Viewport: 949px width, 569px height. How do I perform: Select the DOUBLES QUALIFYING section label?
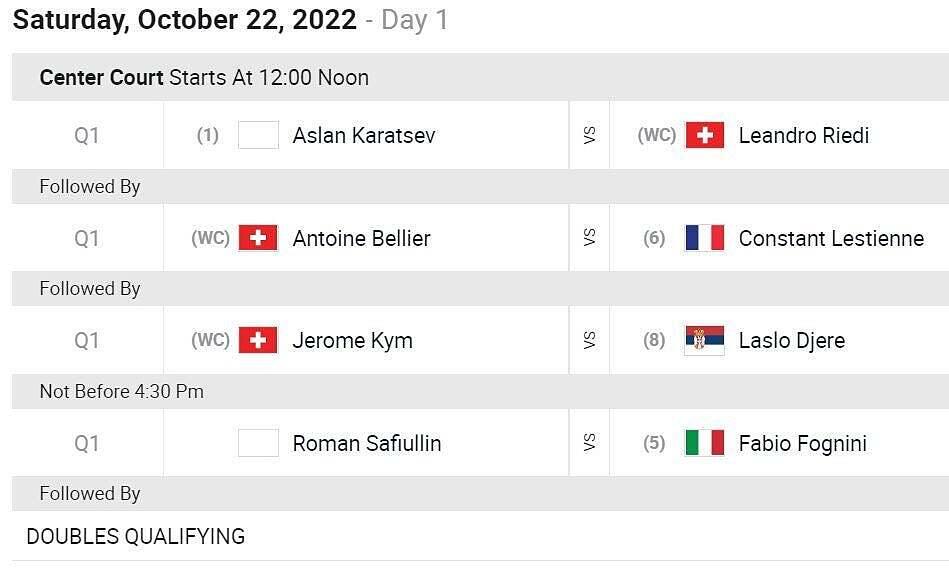[136, 536]
